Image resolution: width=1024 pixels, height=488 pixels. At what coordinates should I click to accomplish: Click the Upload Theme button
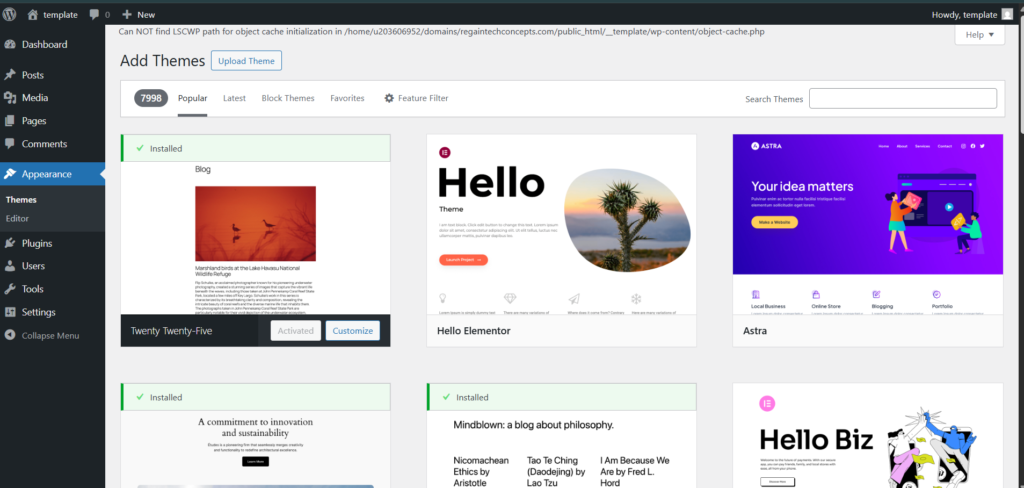point(246,61)
